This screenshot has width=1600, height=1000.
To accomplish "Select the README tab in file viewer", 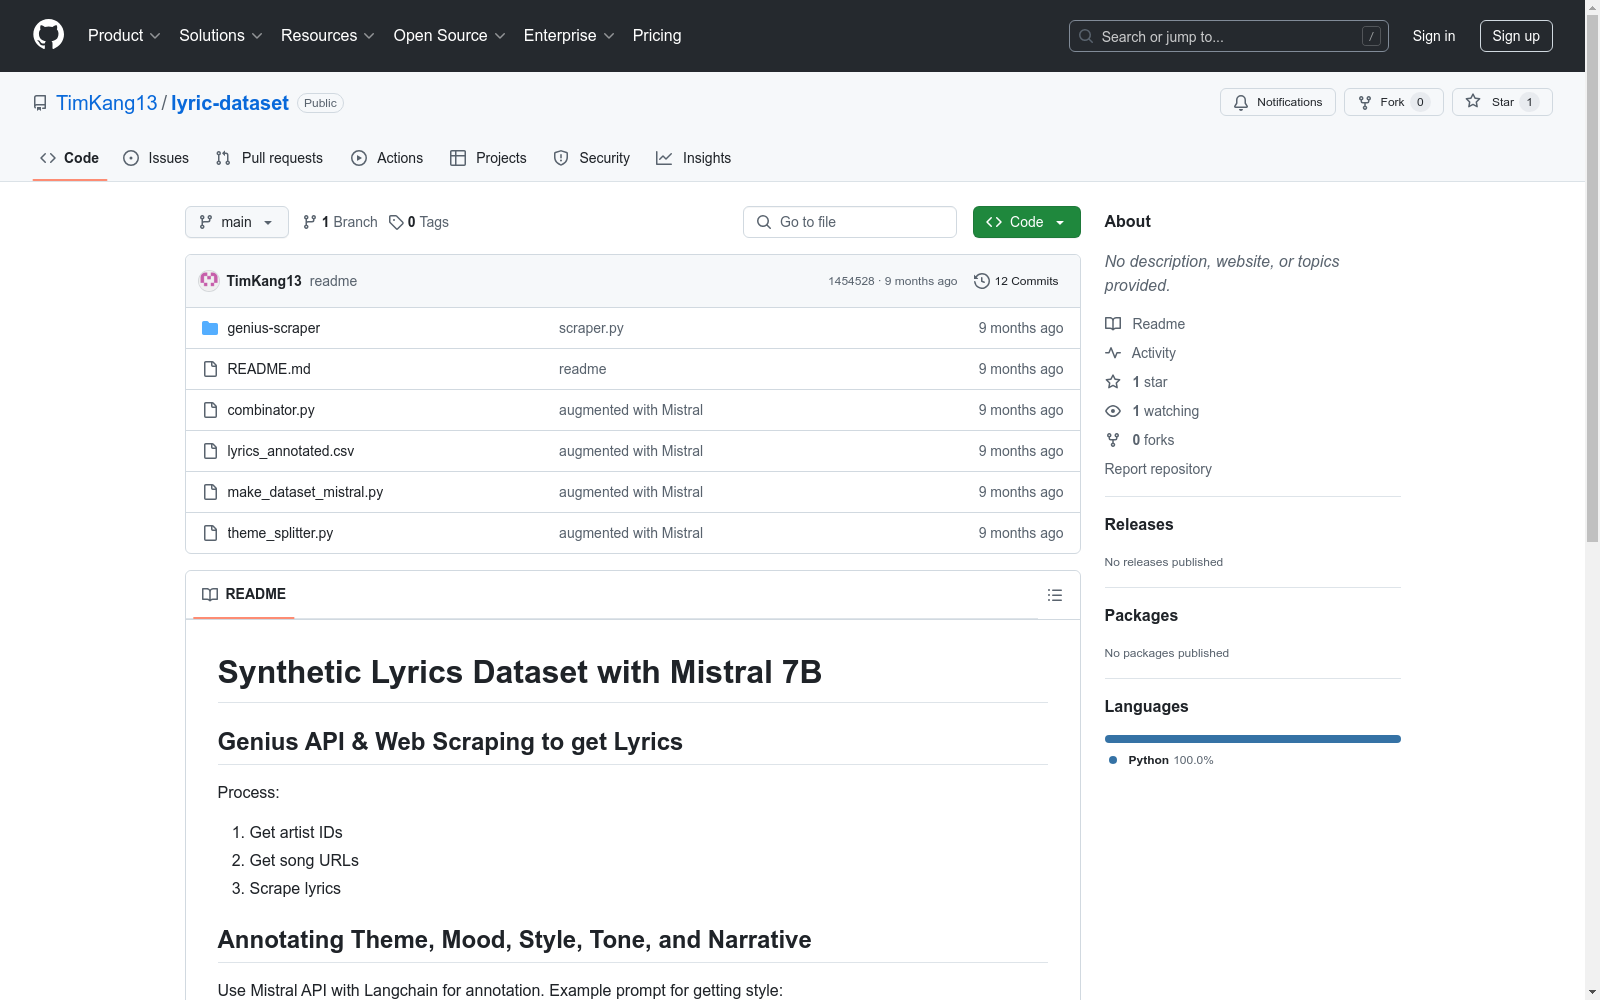I will pos(244,594).
